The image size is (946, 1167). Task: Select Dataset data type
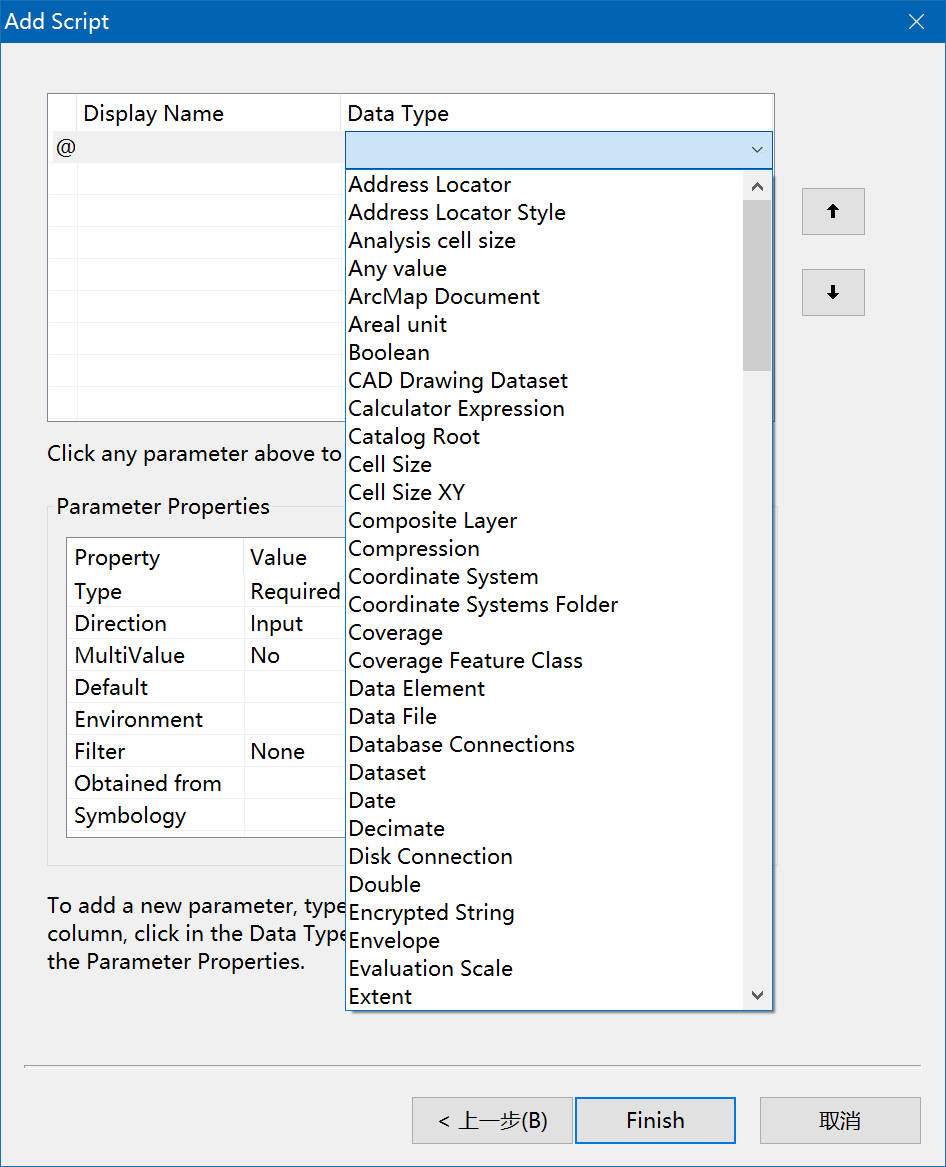point(544,773)
